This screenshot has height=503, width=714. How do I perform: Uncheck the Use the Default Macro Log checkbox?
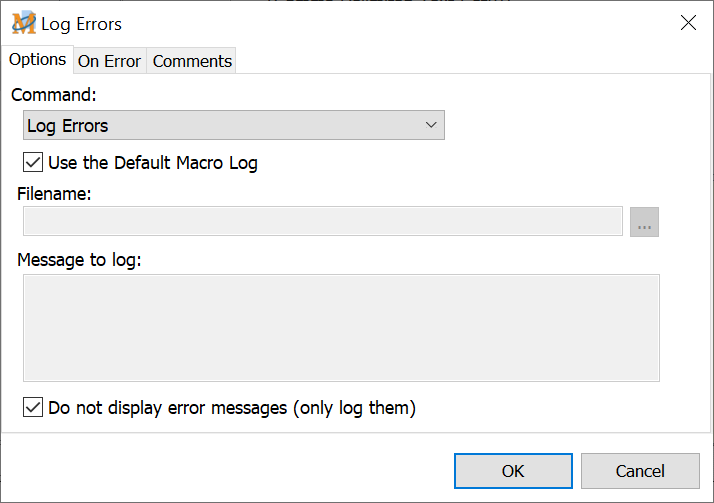tap(33, 162)
